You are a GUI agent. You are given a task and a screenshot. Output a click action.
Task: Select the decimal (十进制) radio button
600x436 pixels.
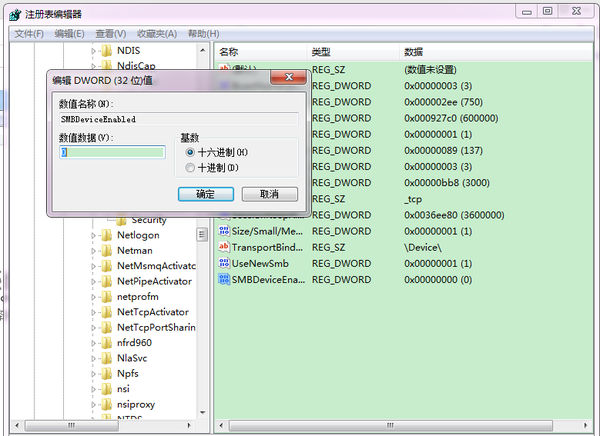pos(190,168)
